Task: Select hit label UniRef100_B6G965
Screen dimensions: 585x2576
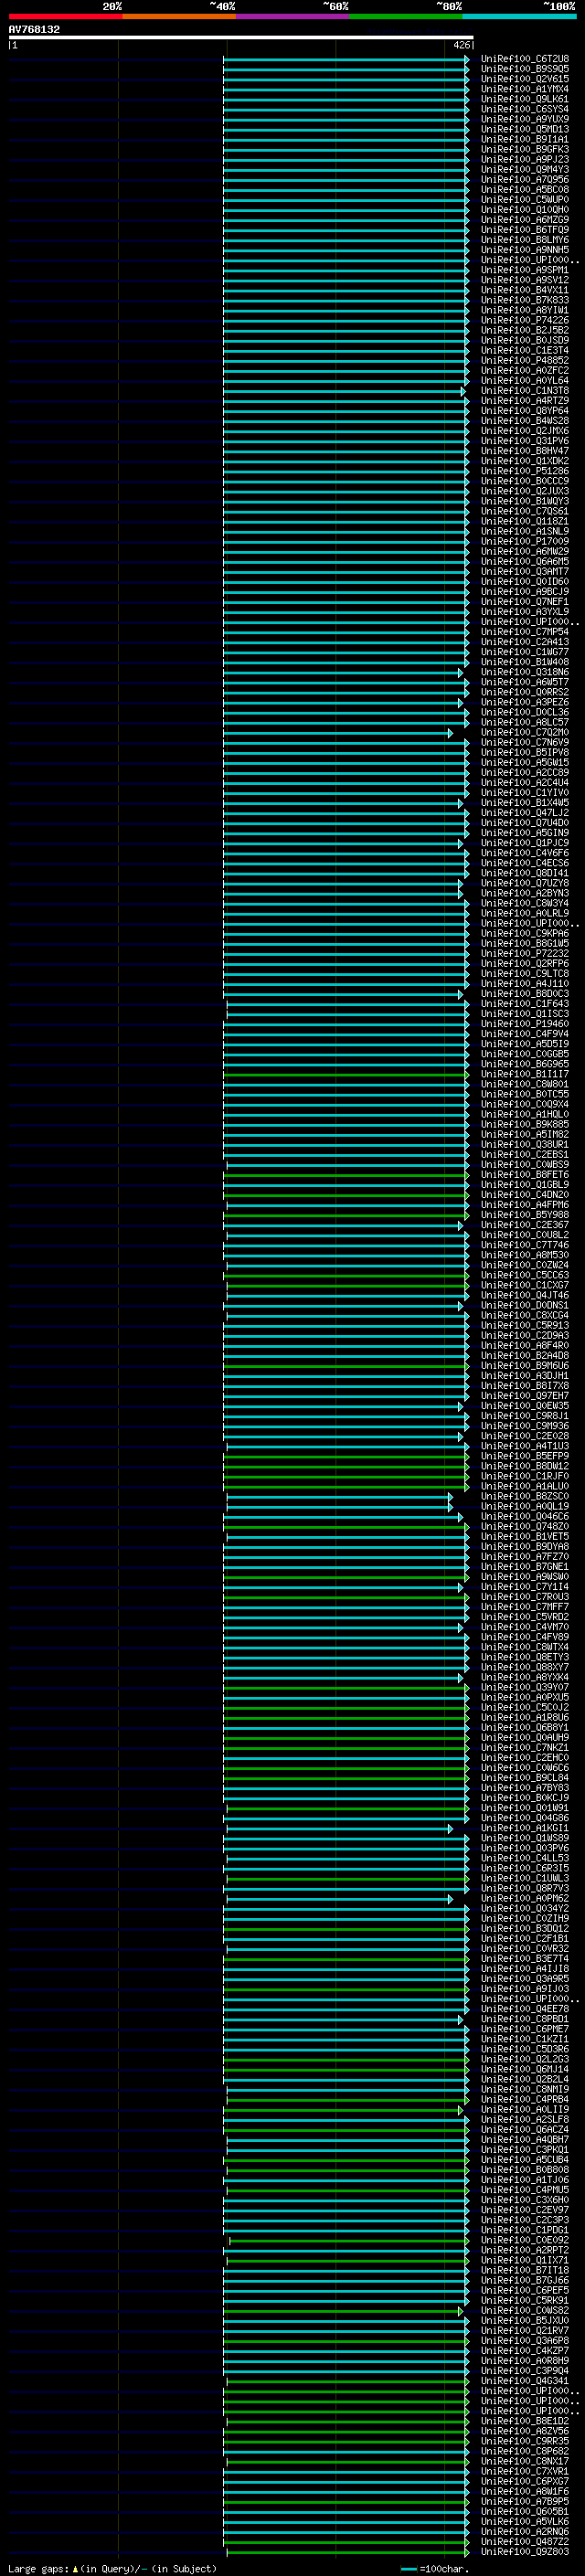Action: 524,1064
